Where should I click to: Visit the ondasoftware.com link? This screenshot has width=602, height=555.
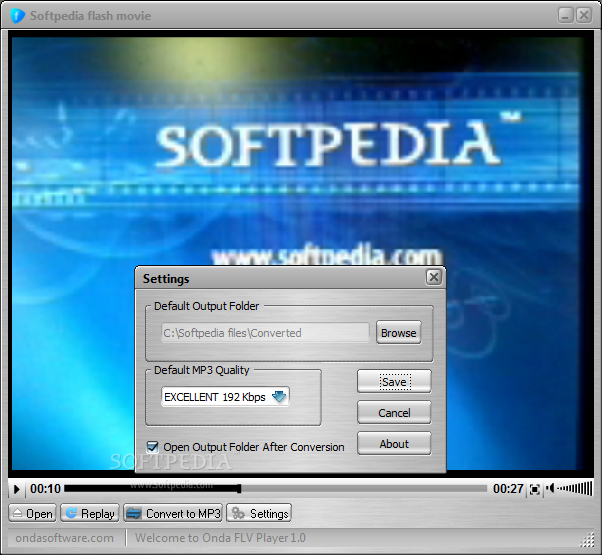point(64,538)
